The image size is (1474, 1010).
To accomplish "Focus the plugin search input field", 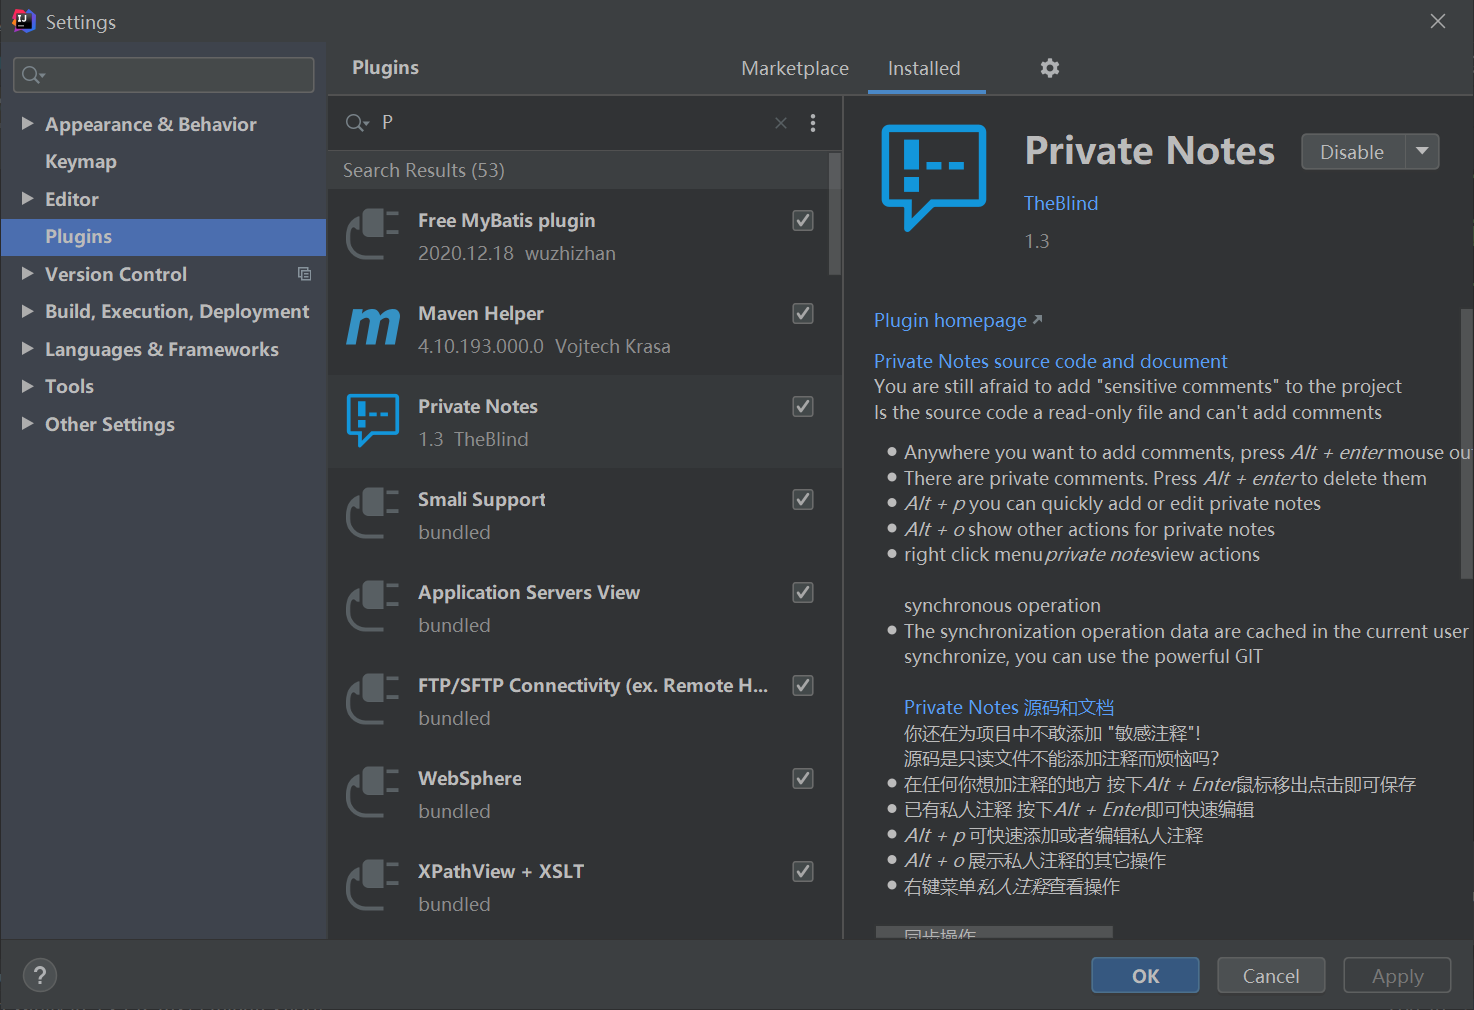I will [x=573, y=123].
